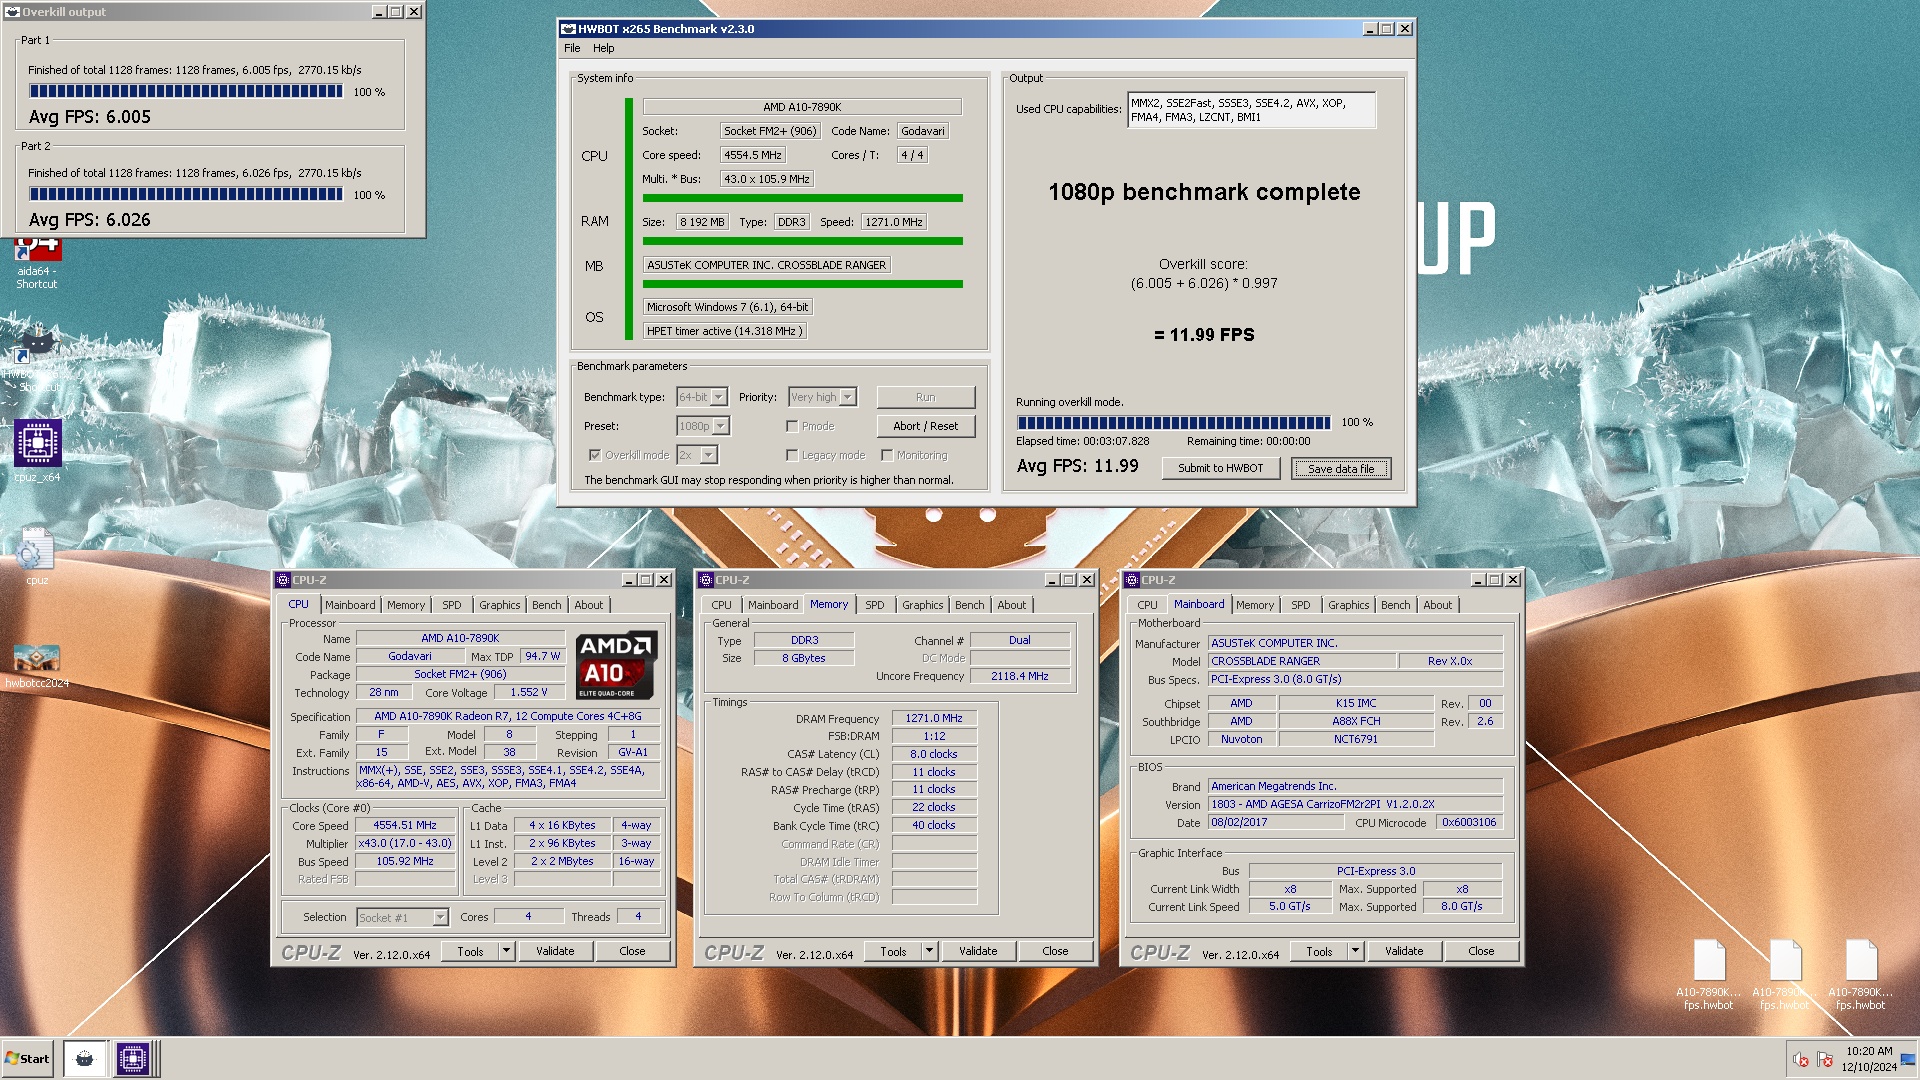Open the File menu in HWBOT x265
The image size is (1920, 1080).
(572, 48)
